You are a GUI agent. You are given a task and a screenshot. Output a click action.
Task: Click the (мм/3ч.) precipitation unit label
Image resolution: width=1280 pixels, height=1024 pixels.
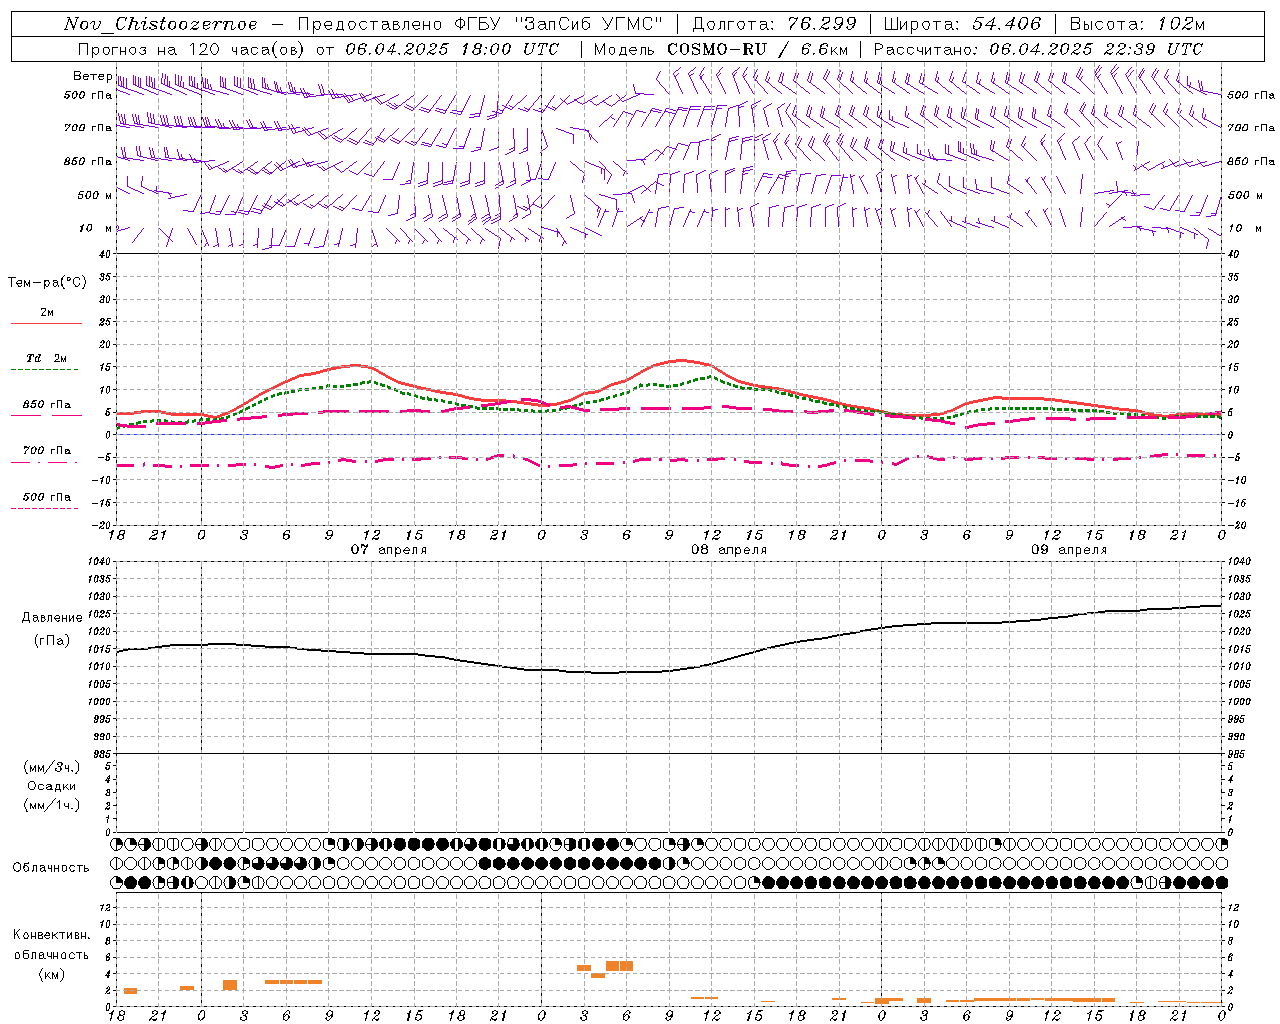(x=52, y=767)
